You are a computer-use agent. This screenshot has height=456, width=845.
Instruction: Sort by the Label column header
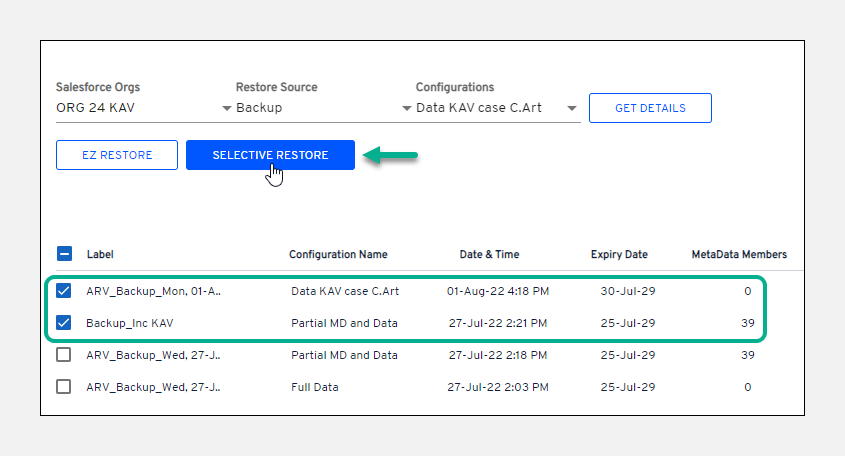100,254
